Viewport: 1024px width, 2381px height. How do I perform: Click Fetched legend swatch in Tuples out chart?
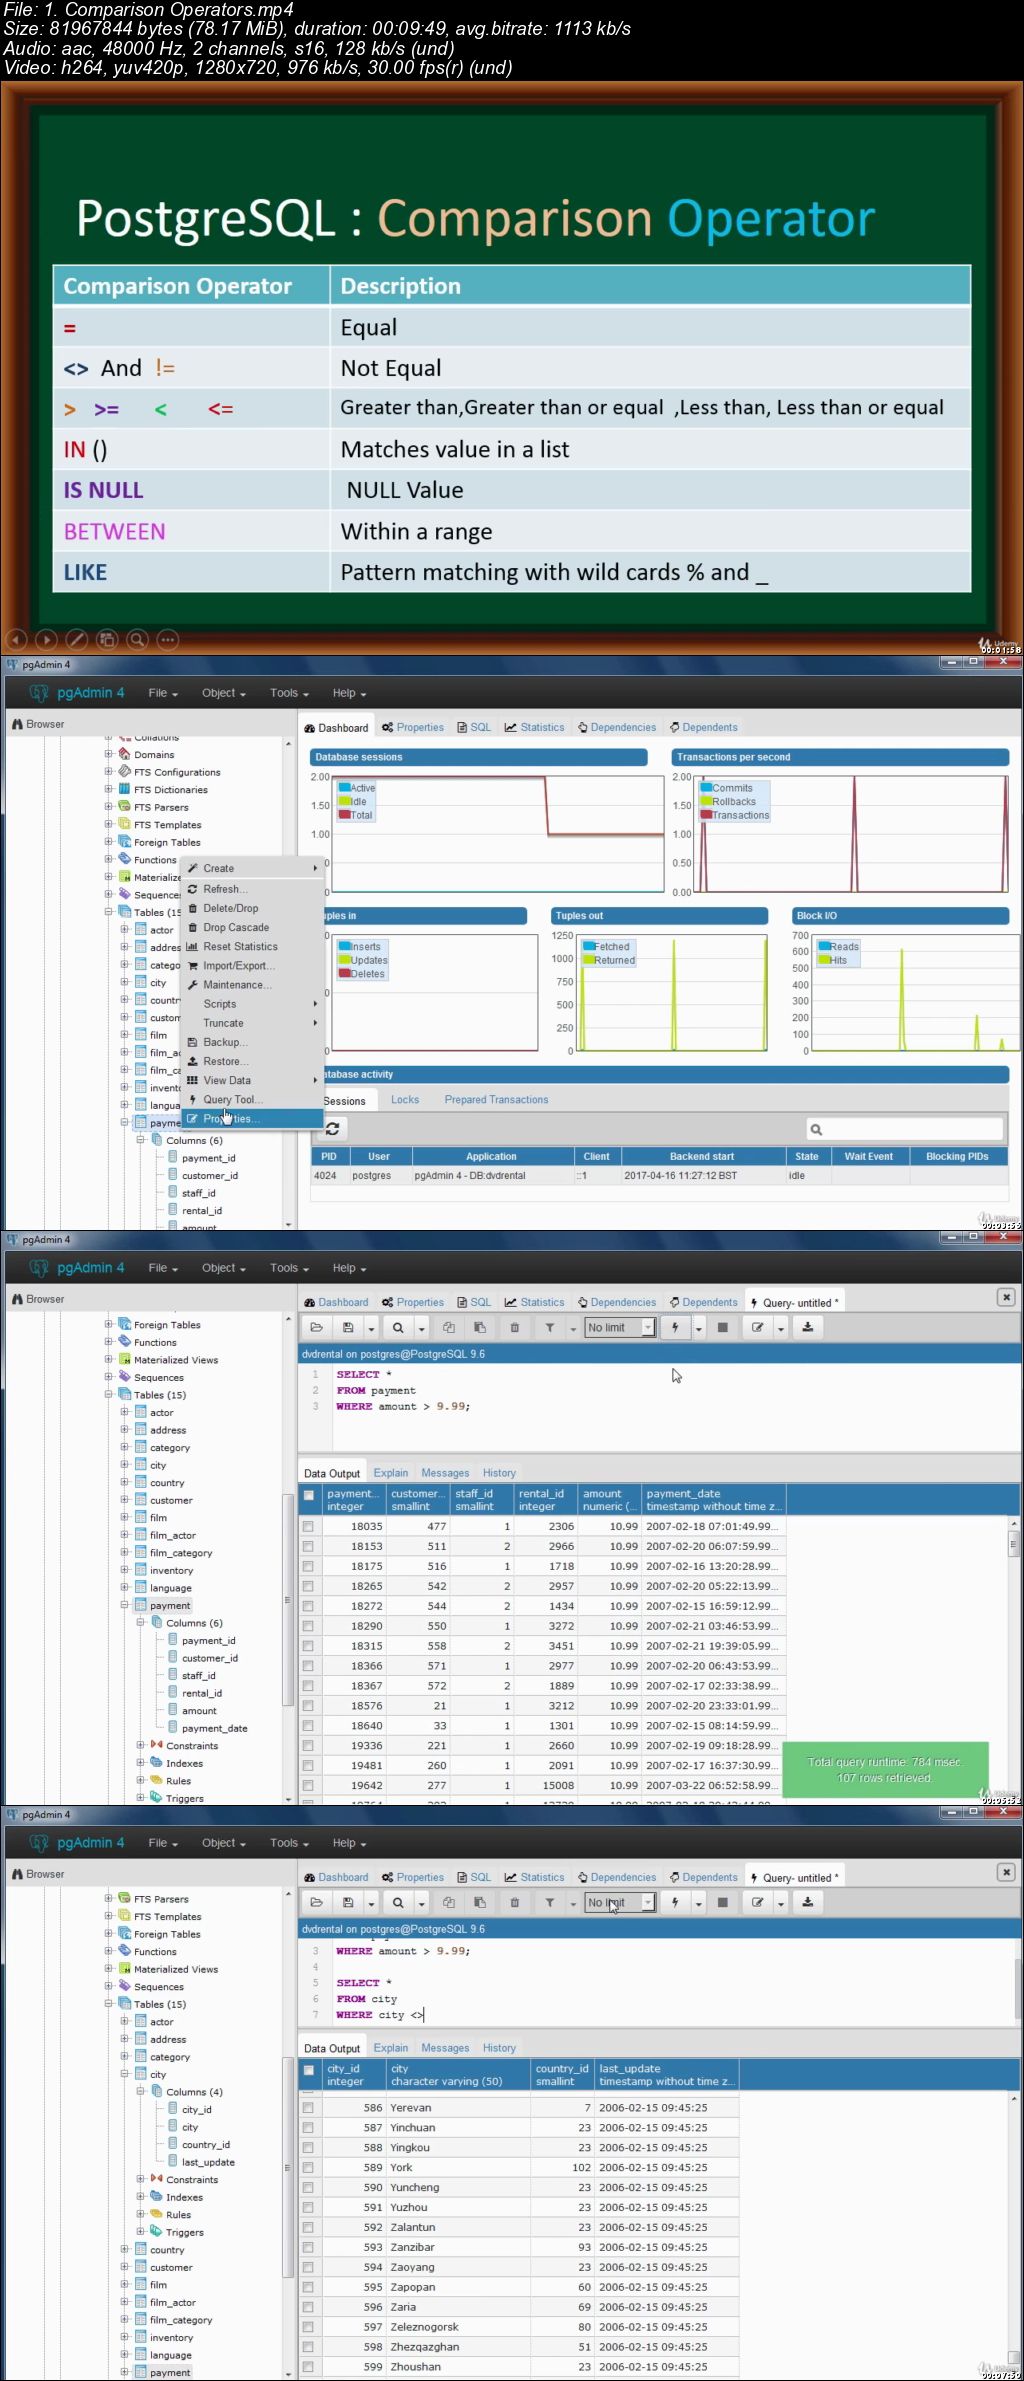point(589,946)
